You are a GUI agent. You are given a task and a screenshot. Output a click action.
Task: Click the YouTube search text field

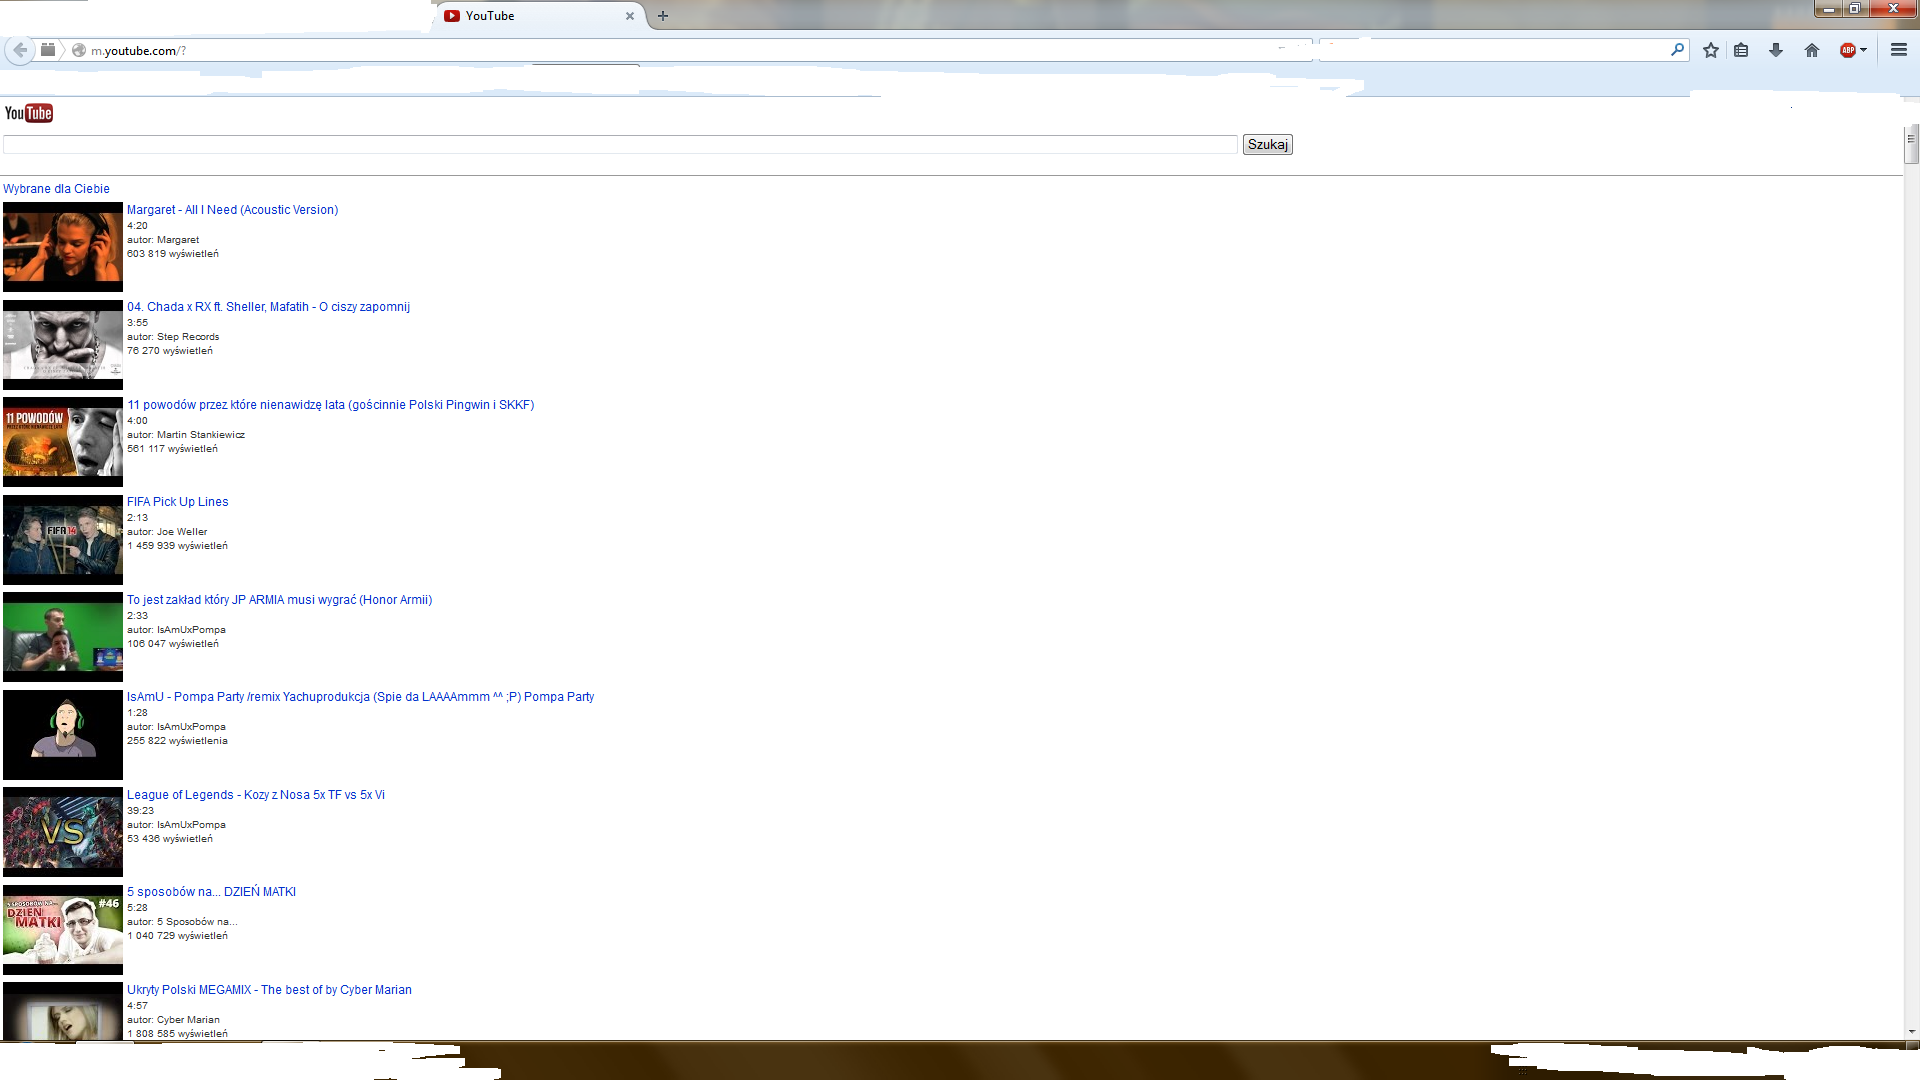[620, 145]
